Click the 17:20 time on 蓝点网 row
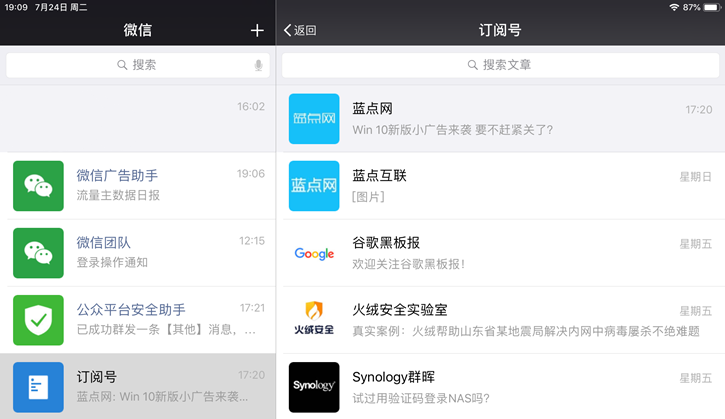 pos(699,110)
